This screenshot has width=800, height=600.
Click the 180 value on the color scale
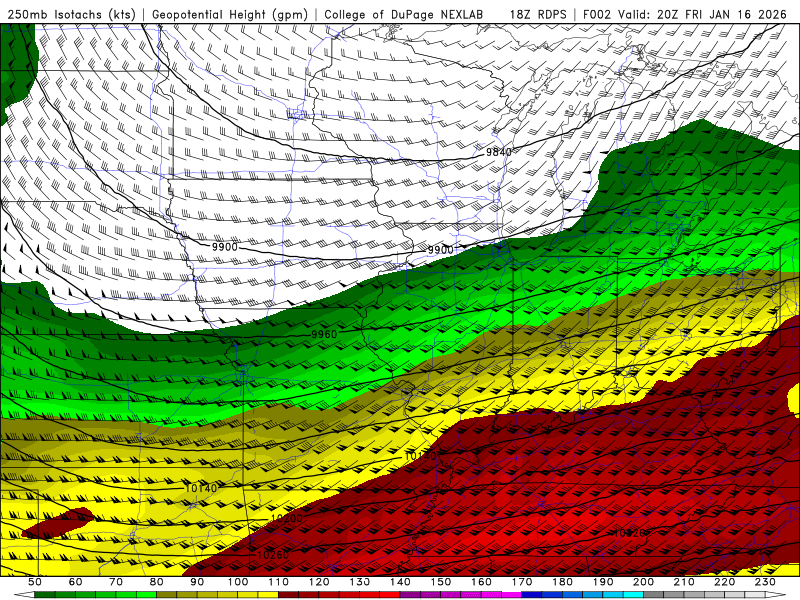[x=562, y=582]
